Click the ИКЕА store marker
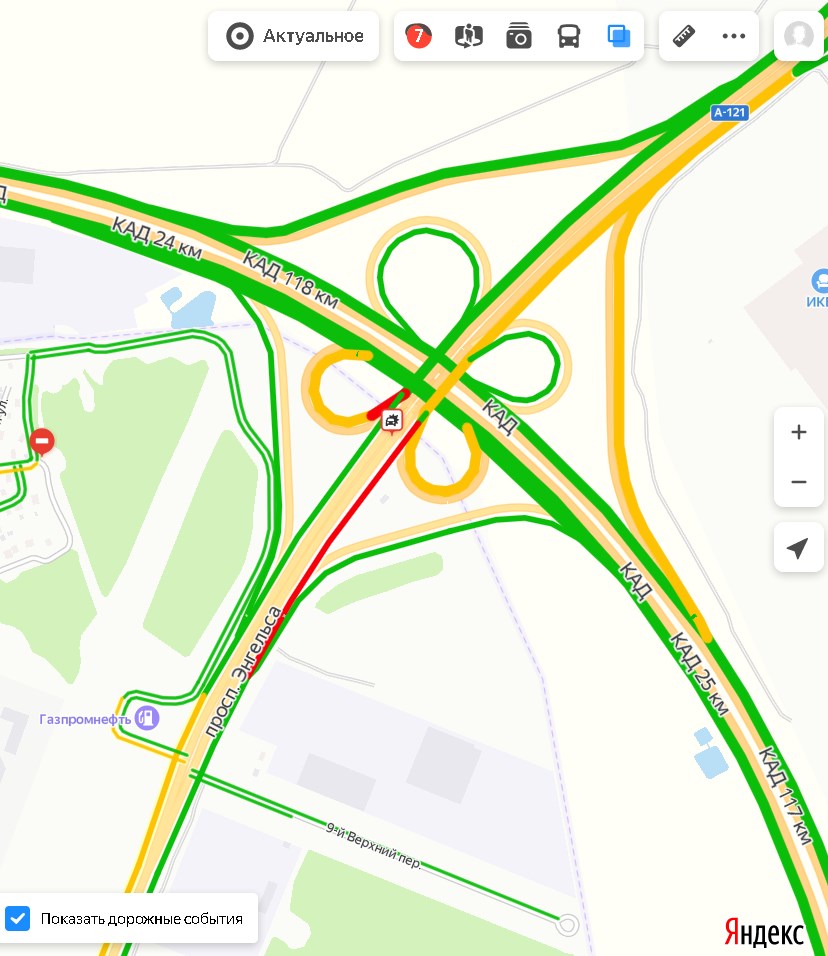Viewport: 828px width, 956px height. (x=819, y=288)
